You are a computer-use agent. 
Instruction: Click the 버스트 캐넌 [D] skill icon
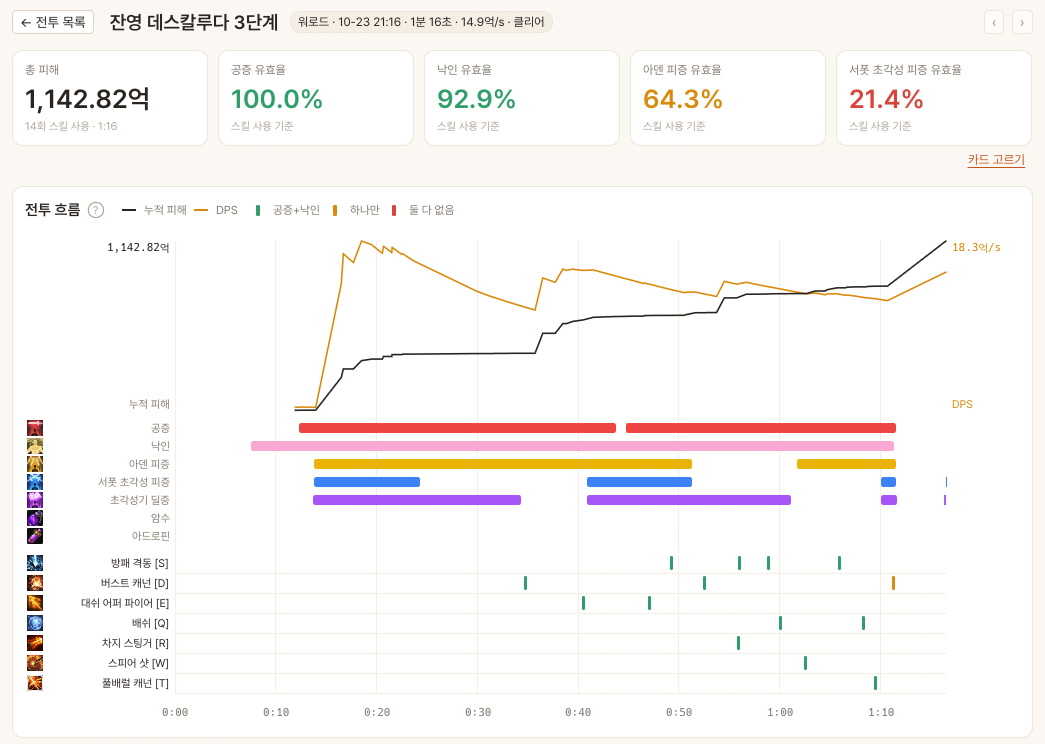(35, 583)
